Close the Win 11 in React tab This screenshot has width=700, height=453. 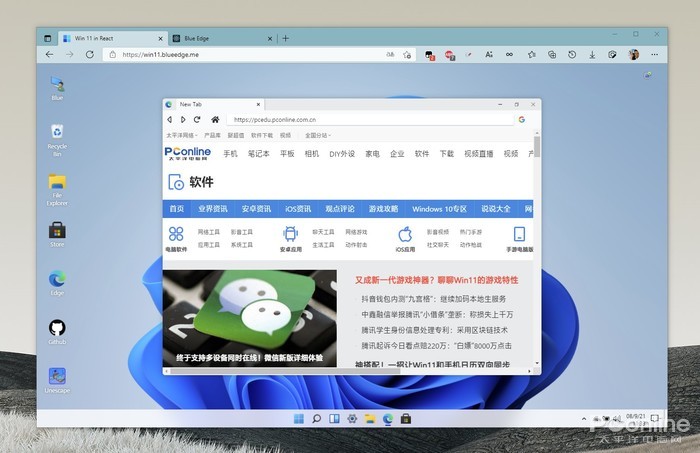pos(160,39)
